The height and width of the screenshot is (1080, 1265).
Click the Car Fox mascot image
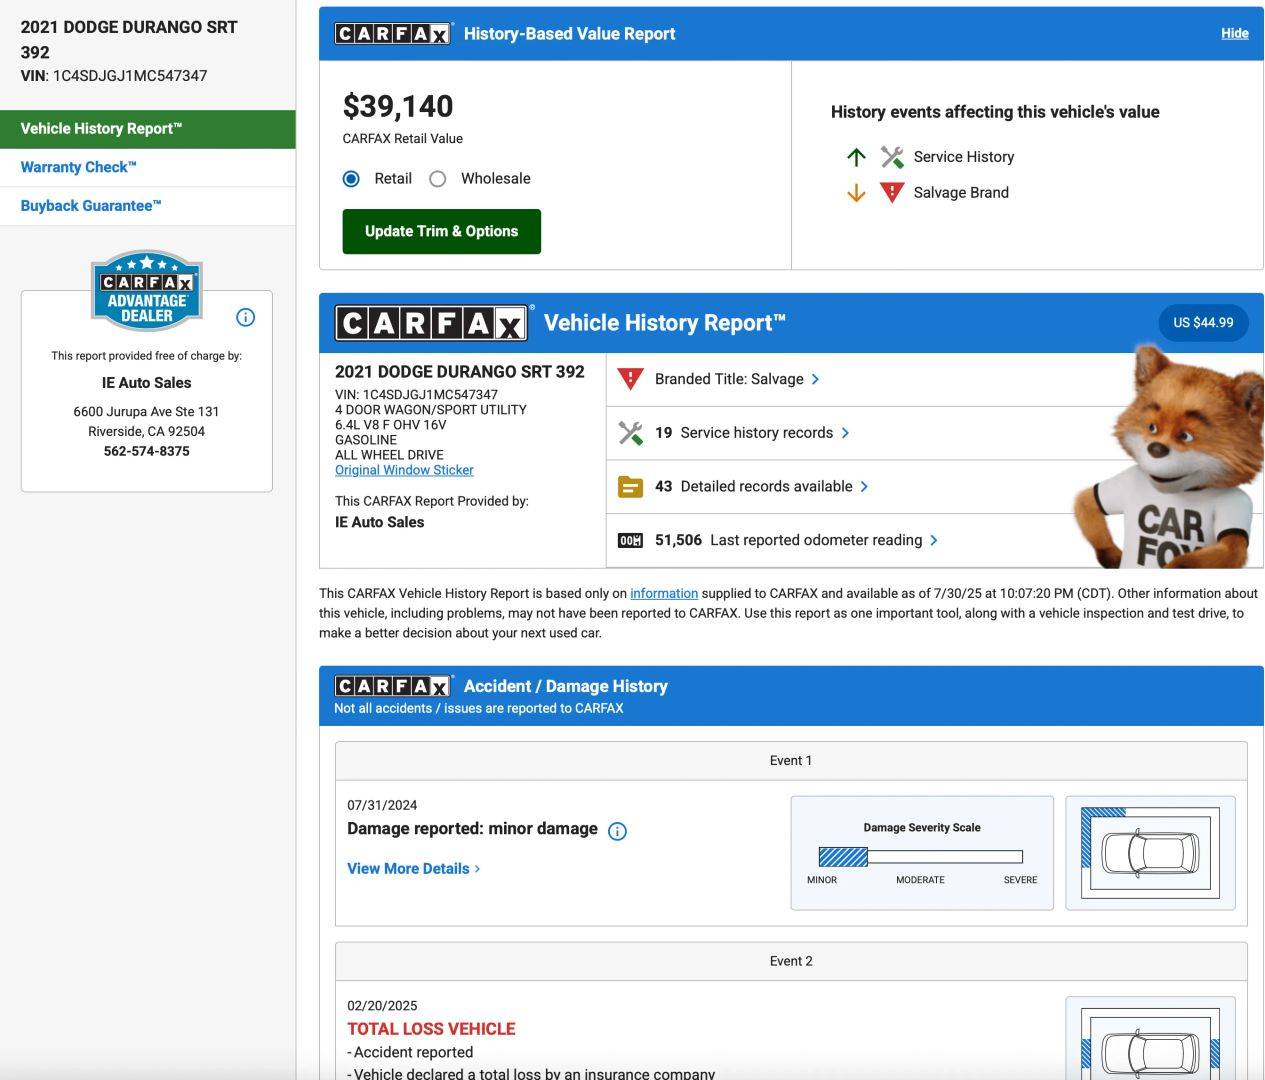pyautogui.click(x=1167, y=456)
